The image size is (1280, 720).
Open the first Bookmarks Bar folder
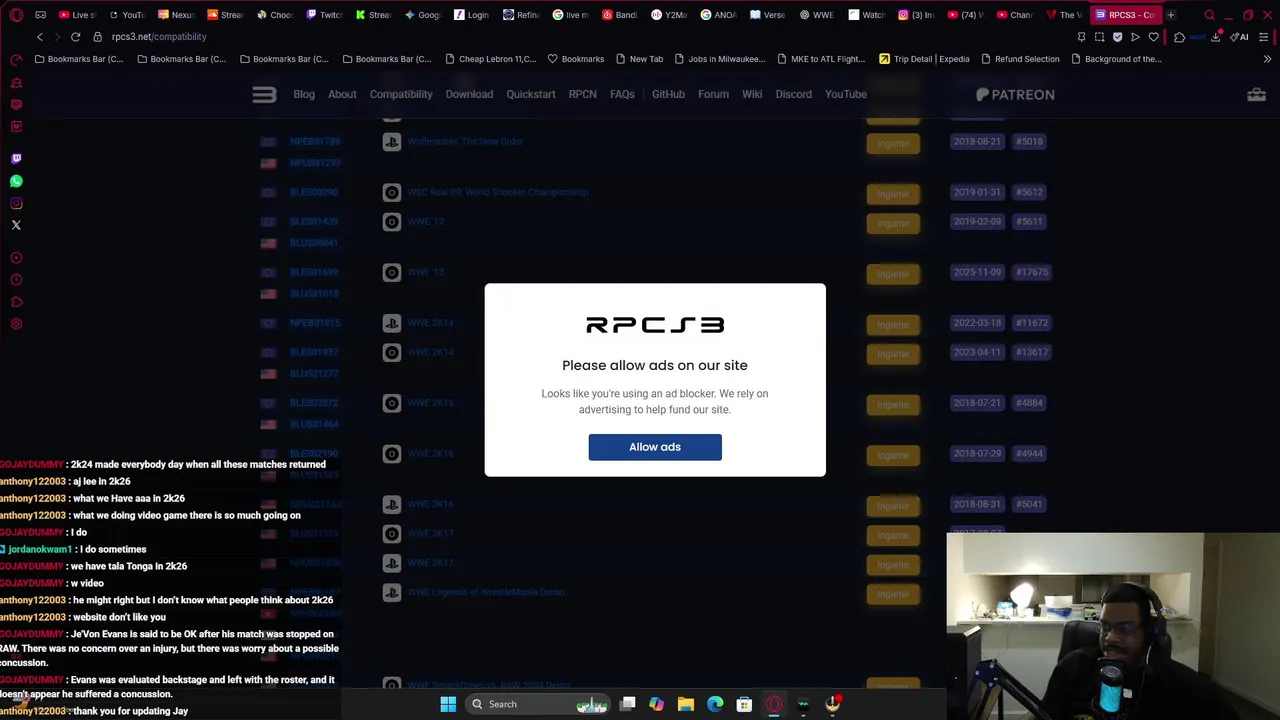pos(79,59)
